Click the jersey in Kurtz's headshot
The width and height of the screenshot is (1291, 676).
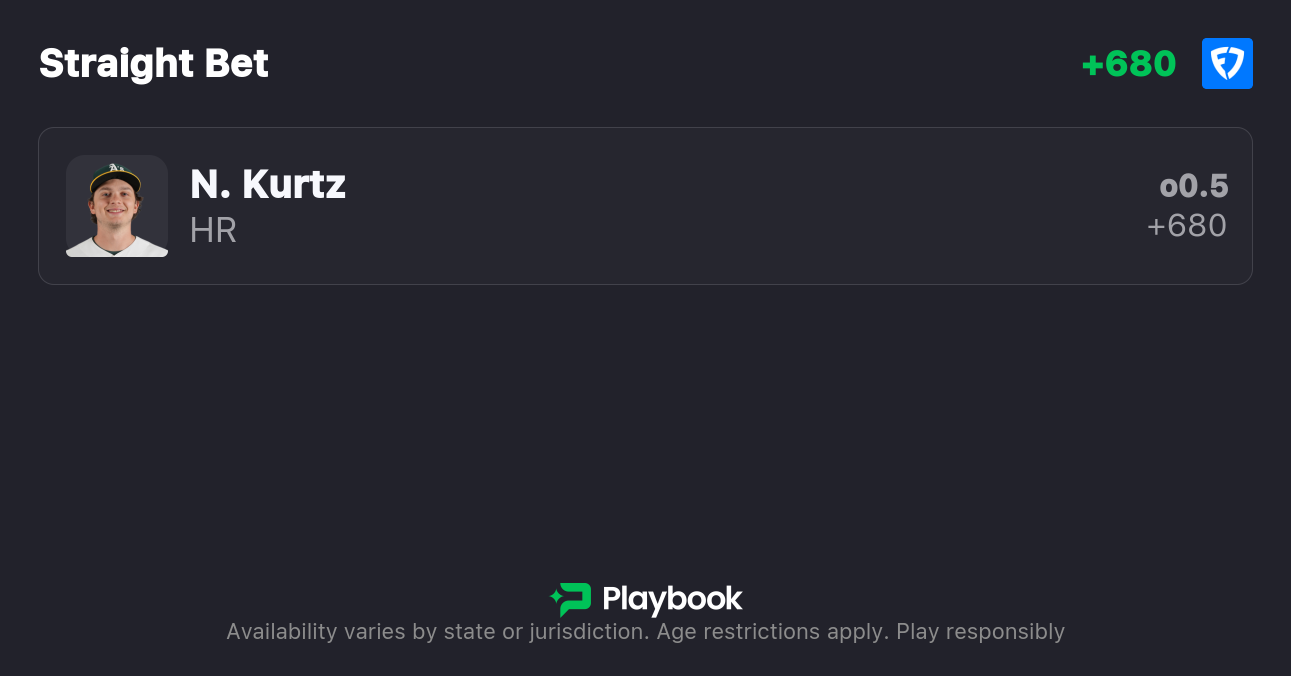pos(117,246)
